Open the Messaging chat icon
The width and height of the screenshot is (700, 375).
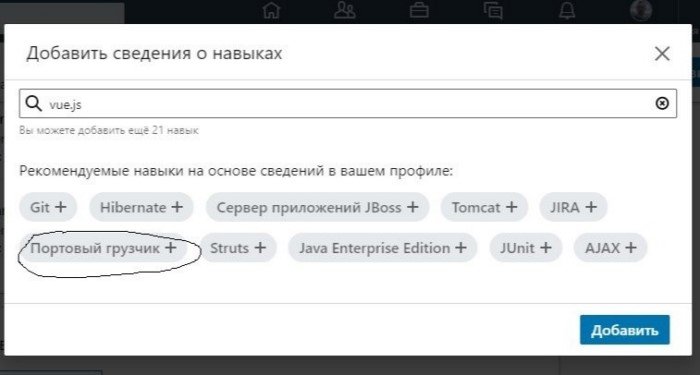[x=493, y=10]
